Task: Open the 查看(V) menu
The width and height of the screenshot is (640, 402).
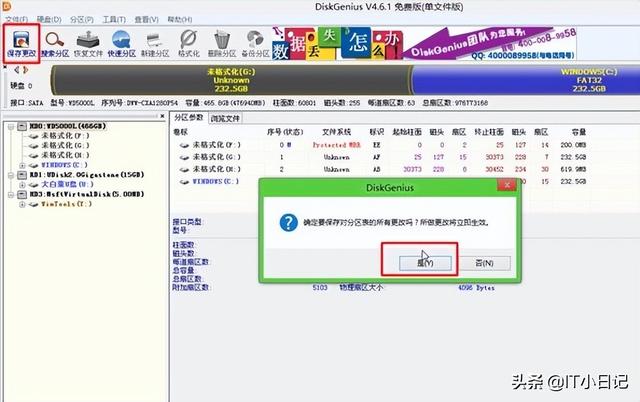Action: [147, 19]
